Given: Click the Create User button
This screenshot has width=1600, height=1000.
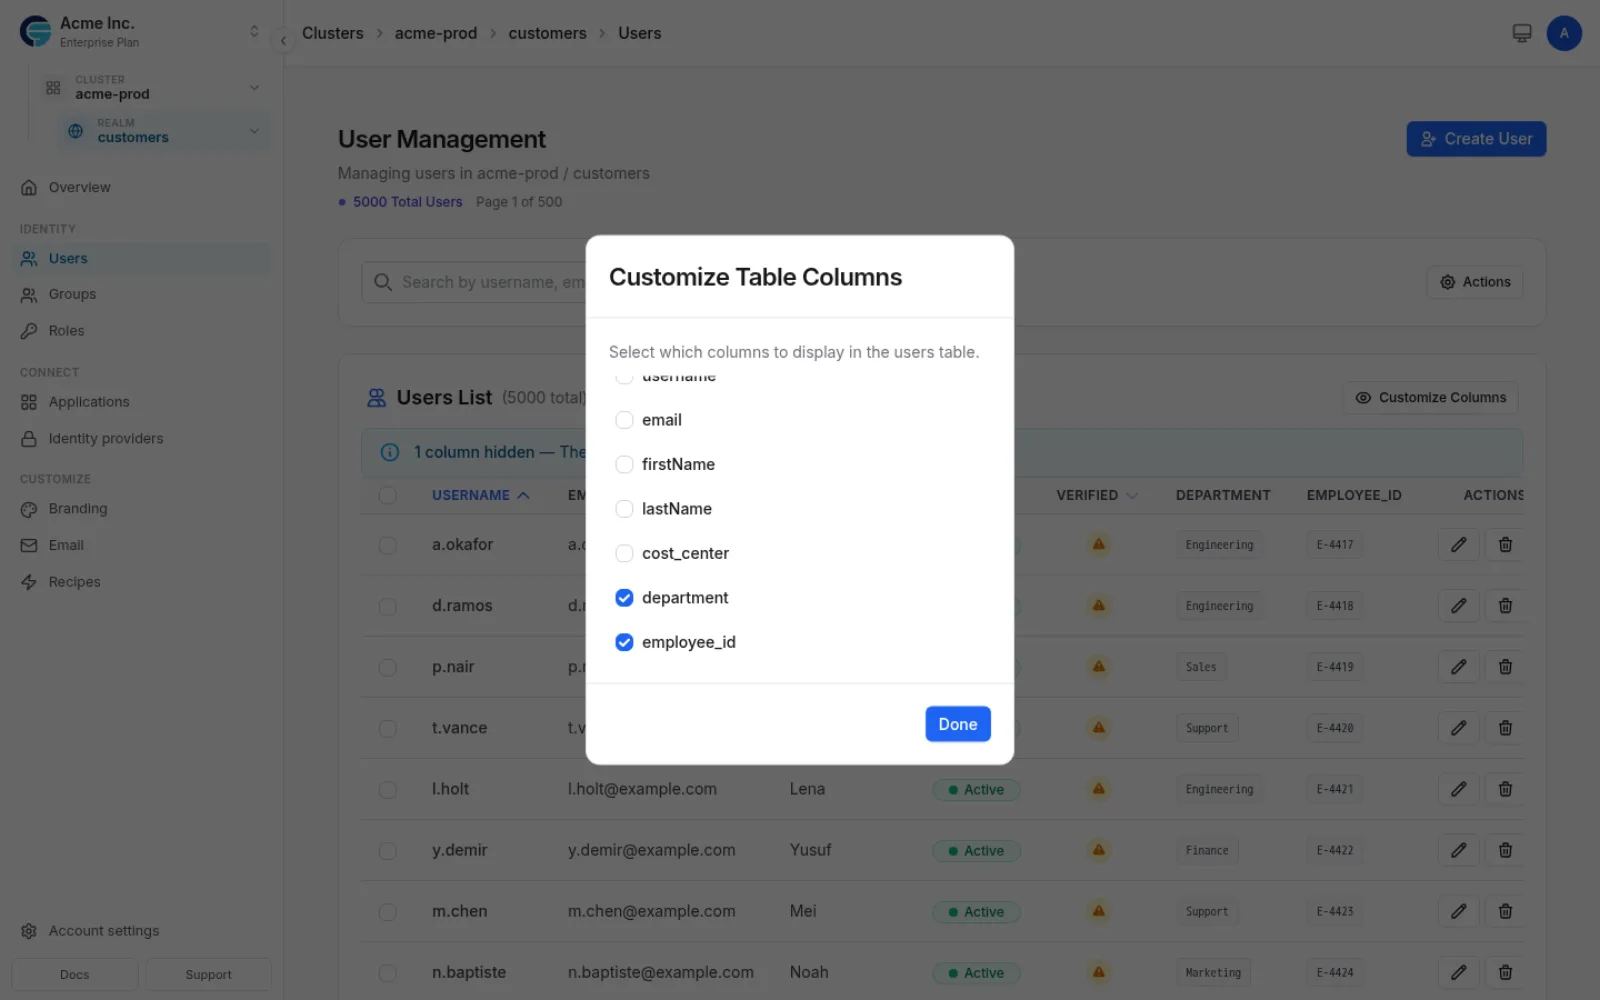Looking at the screenshot, I should tap(1476, 139).
